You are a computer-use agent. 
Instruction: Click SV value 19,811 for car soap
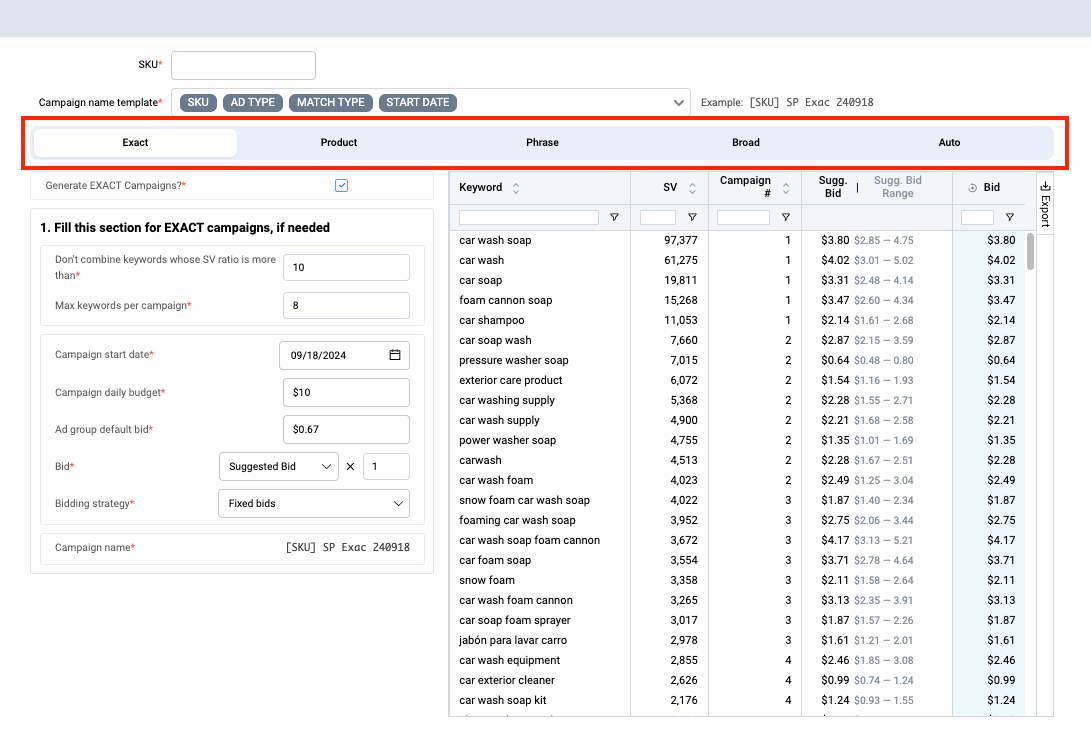click(x=680, y=280)
